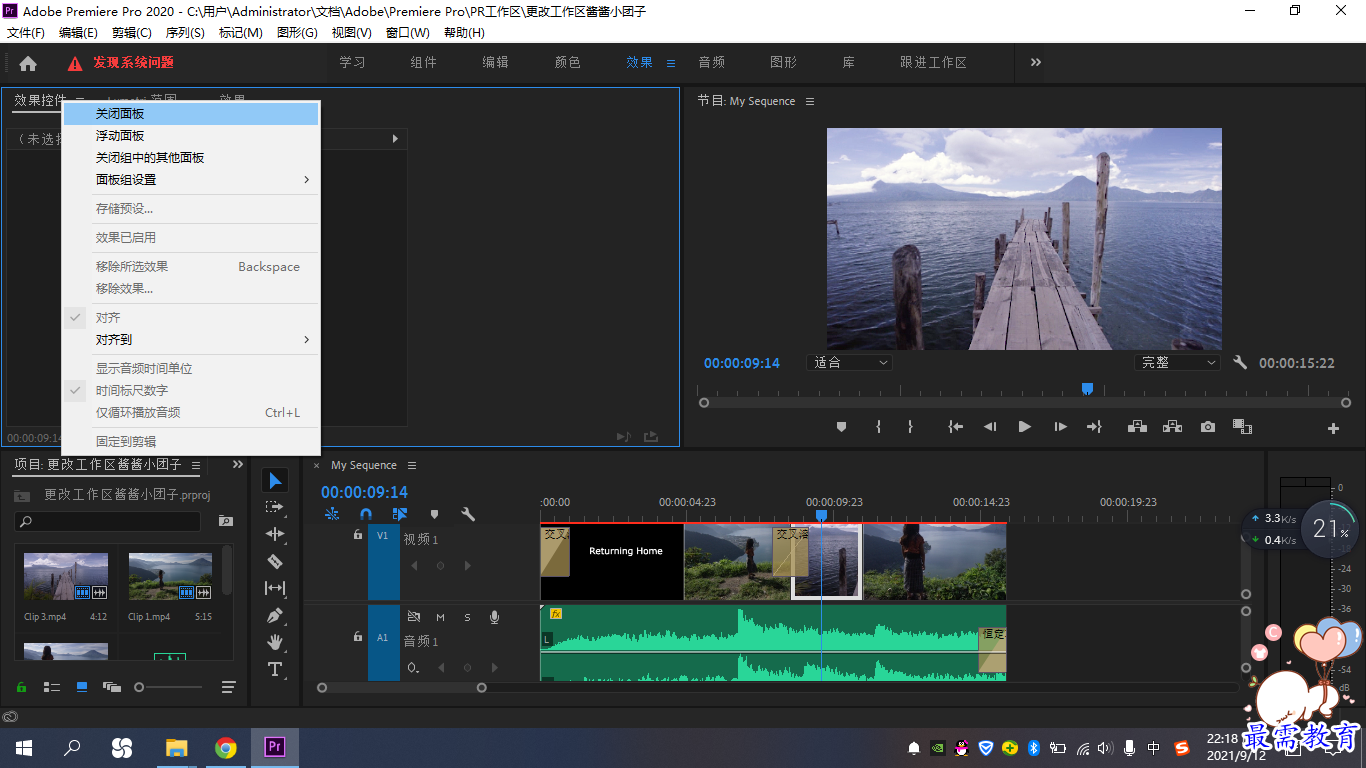The height and width of the screenshot is (768, 1366).
Task: Open 文件(F) menu
Action: 26,33
